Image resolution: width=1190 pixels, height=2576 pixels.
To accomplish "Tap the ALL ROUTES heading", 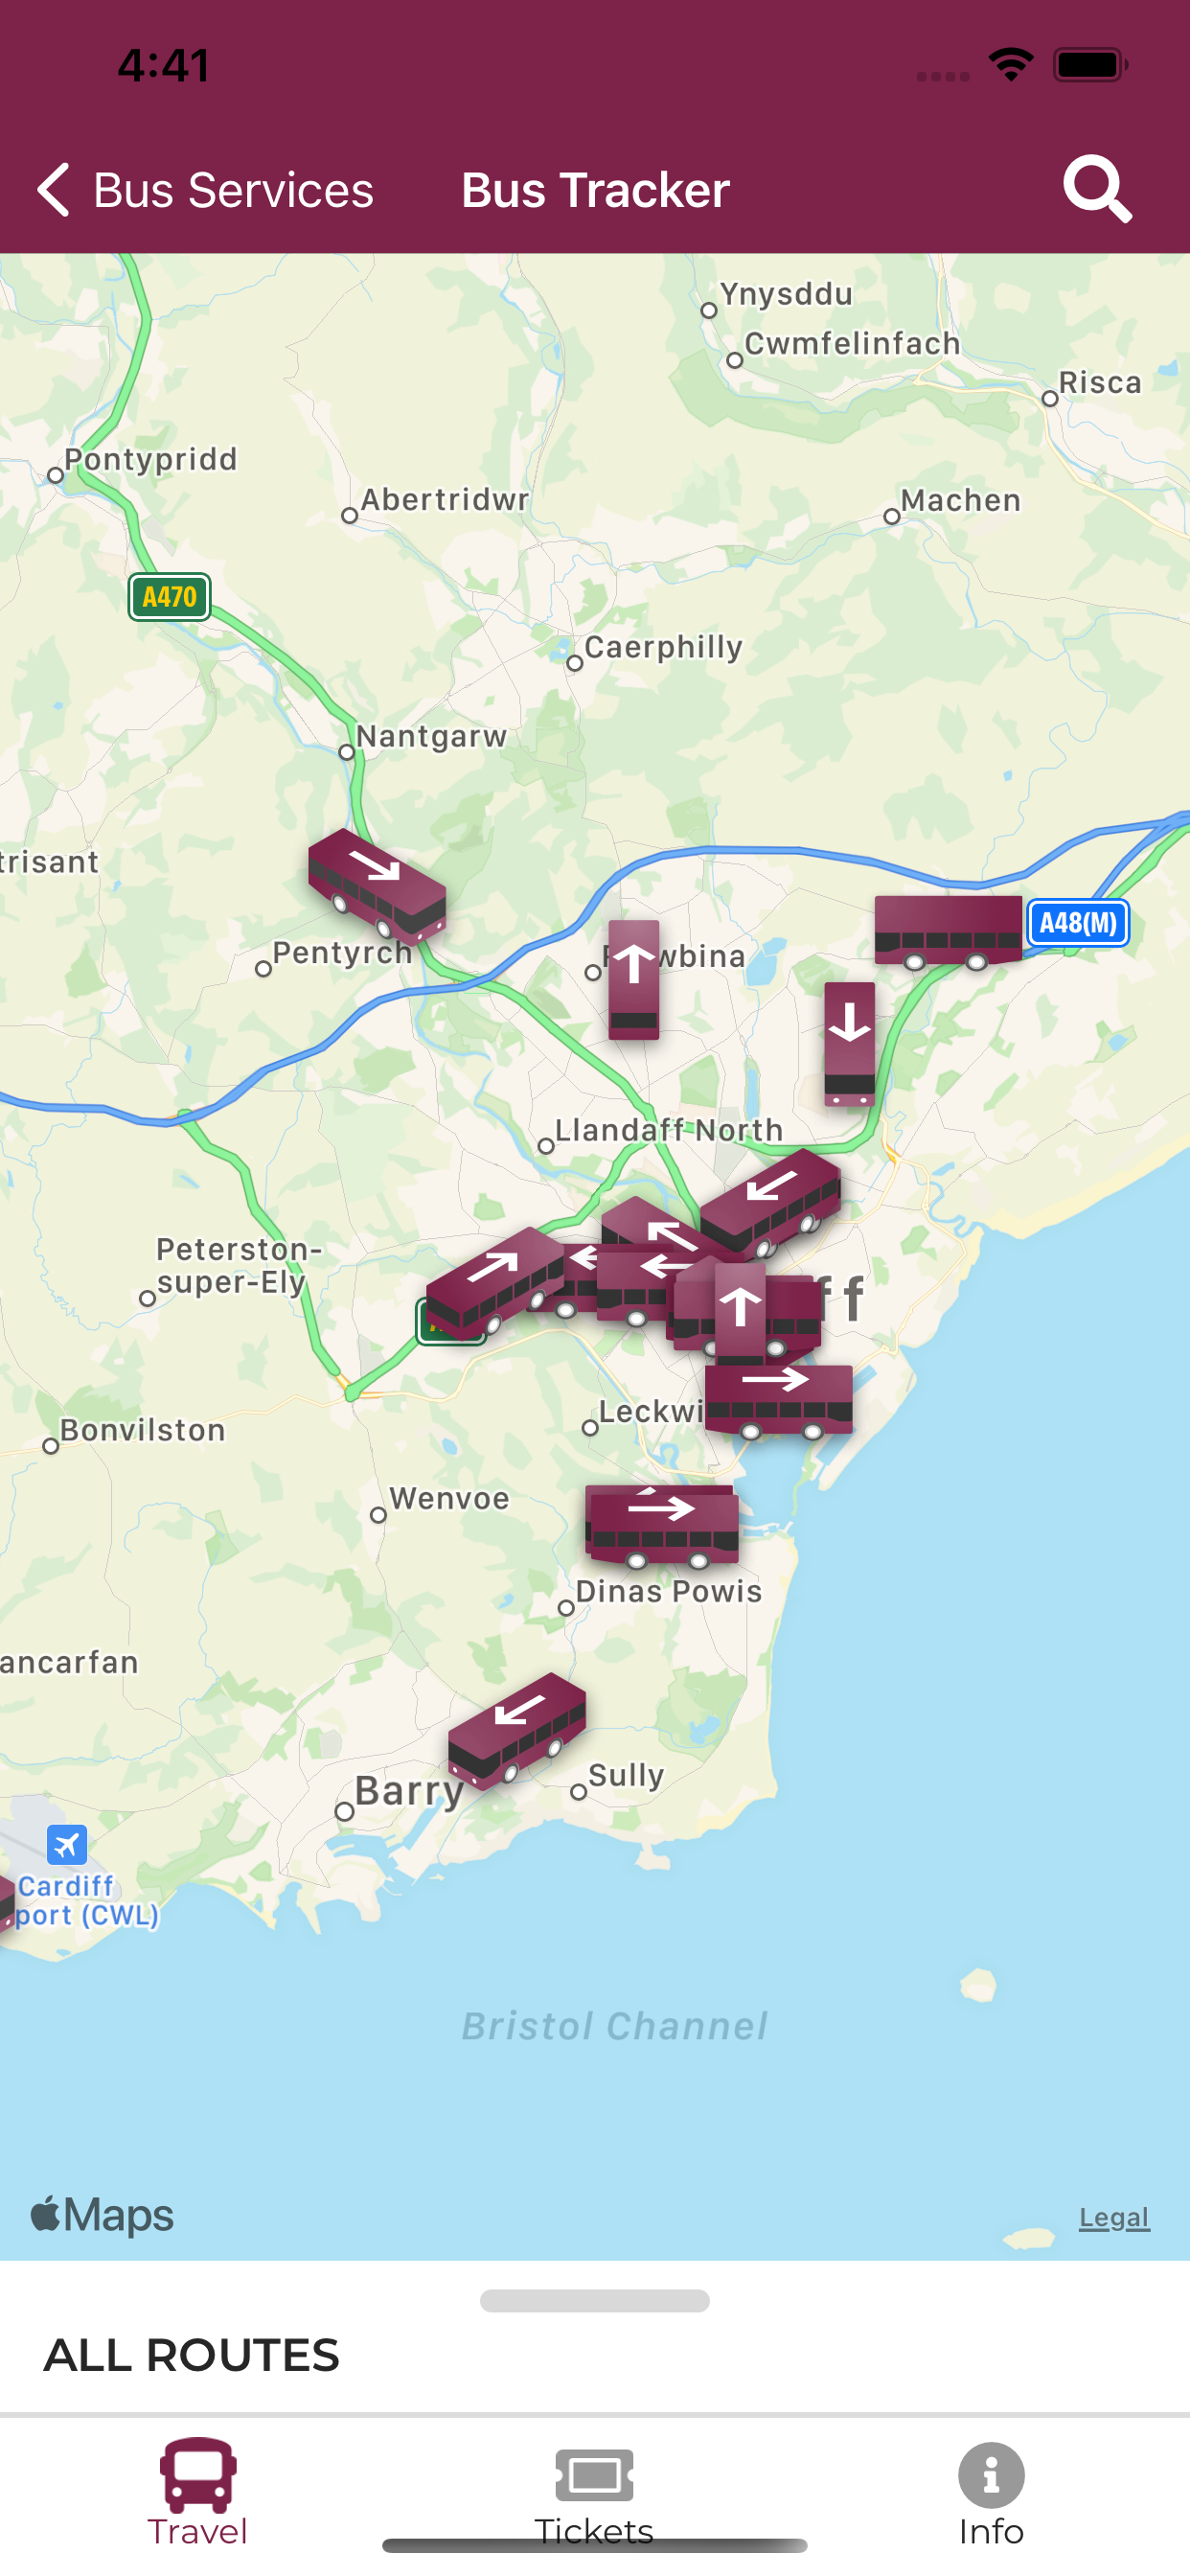I will point(192,2355).
